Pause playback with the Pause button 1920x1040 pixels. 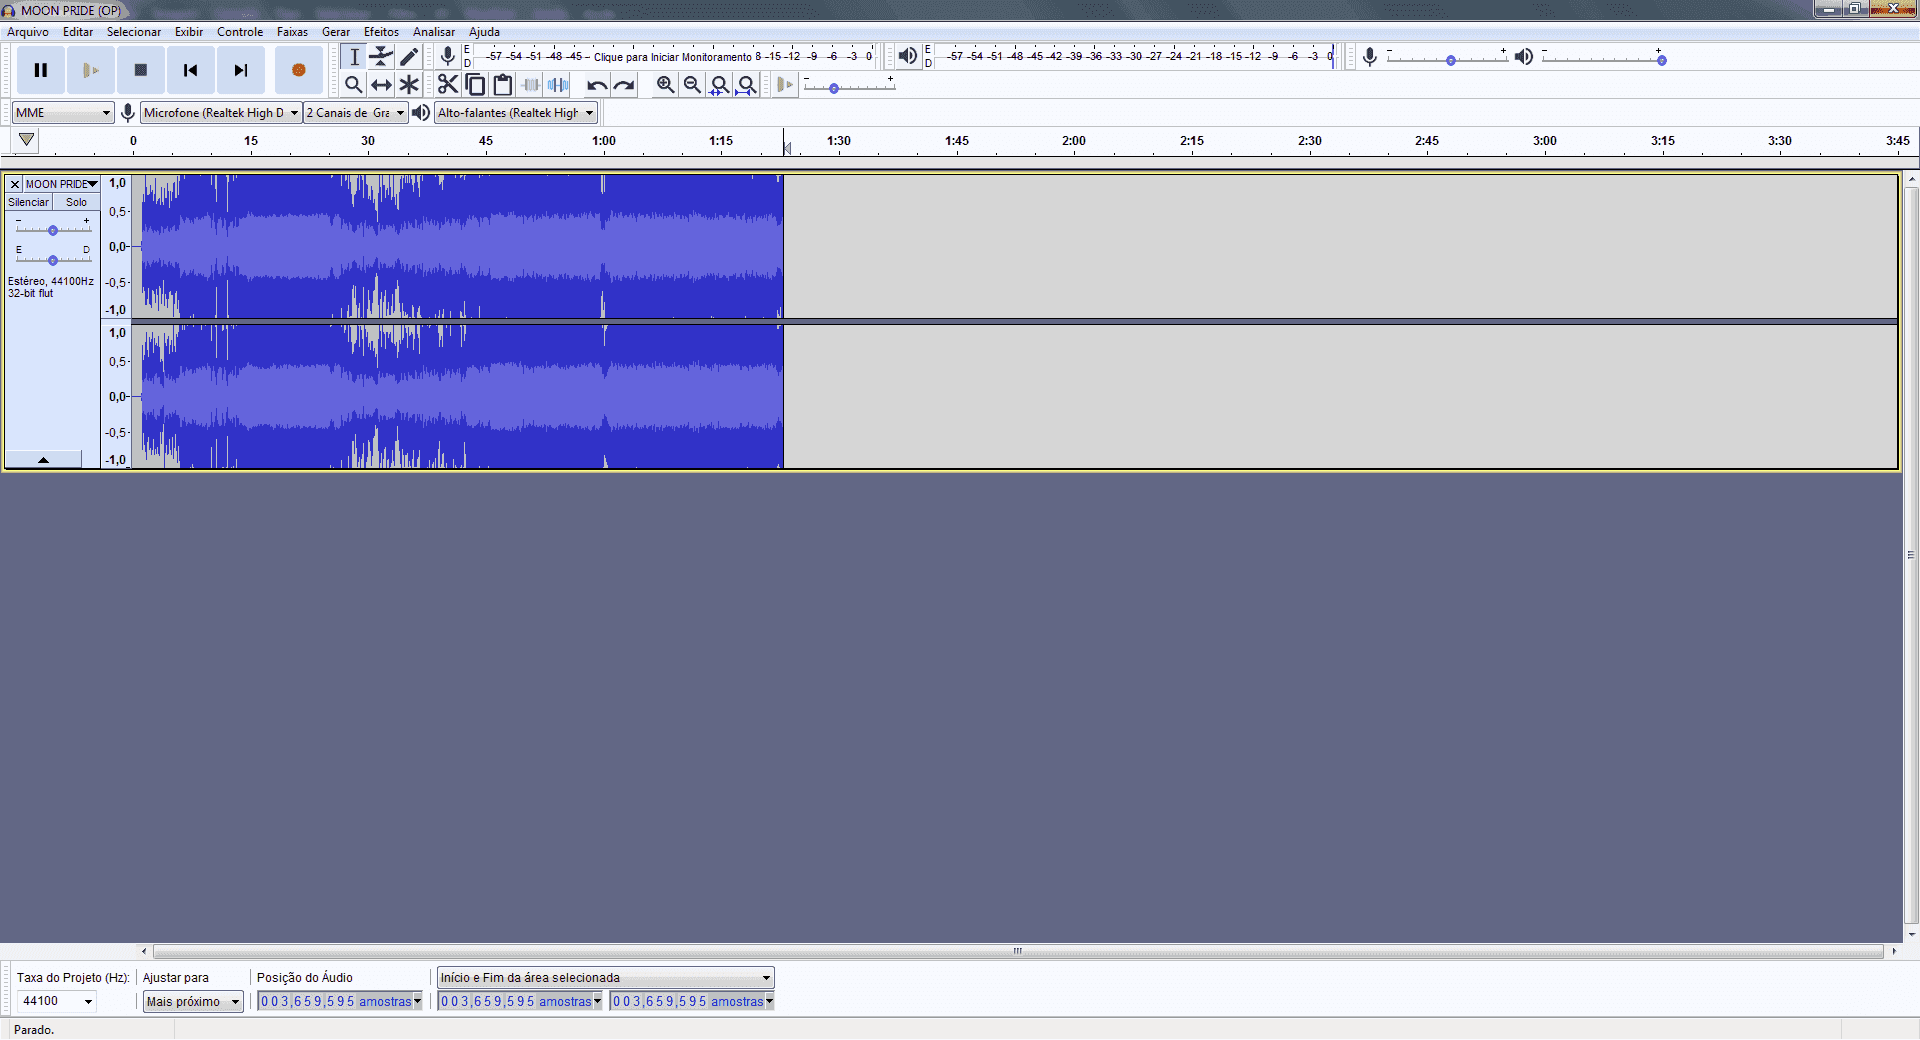tap(41, 70)
